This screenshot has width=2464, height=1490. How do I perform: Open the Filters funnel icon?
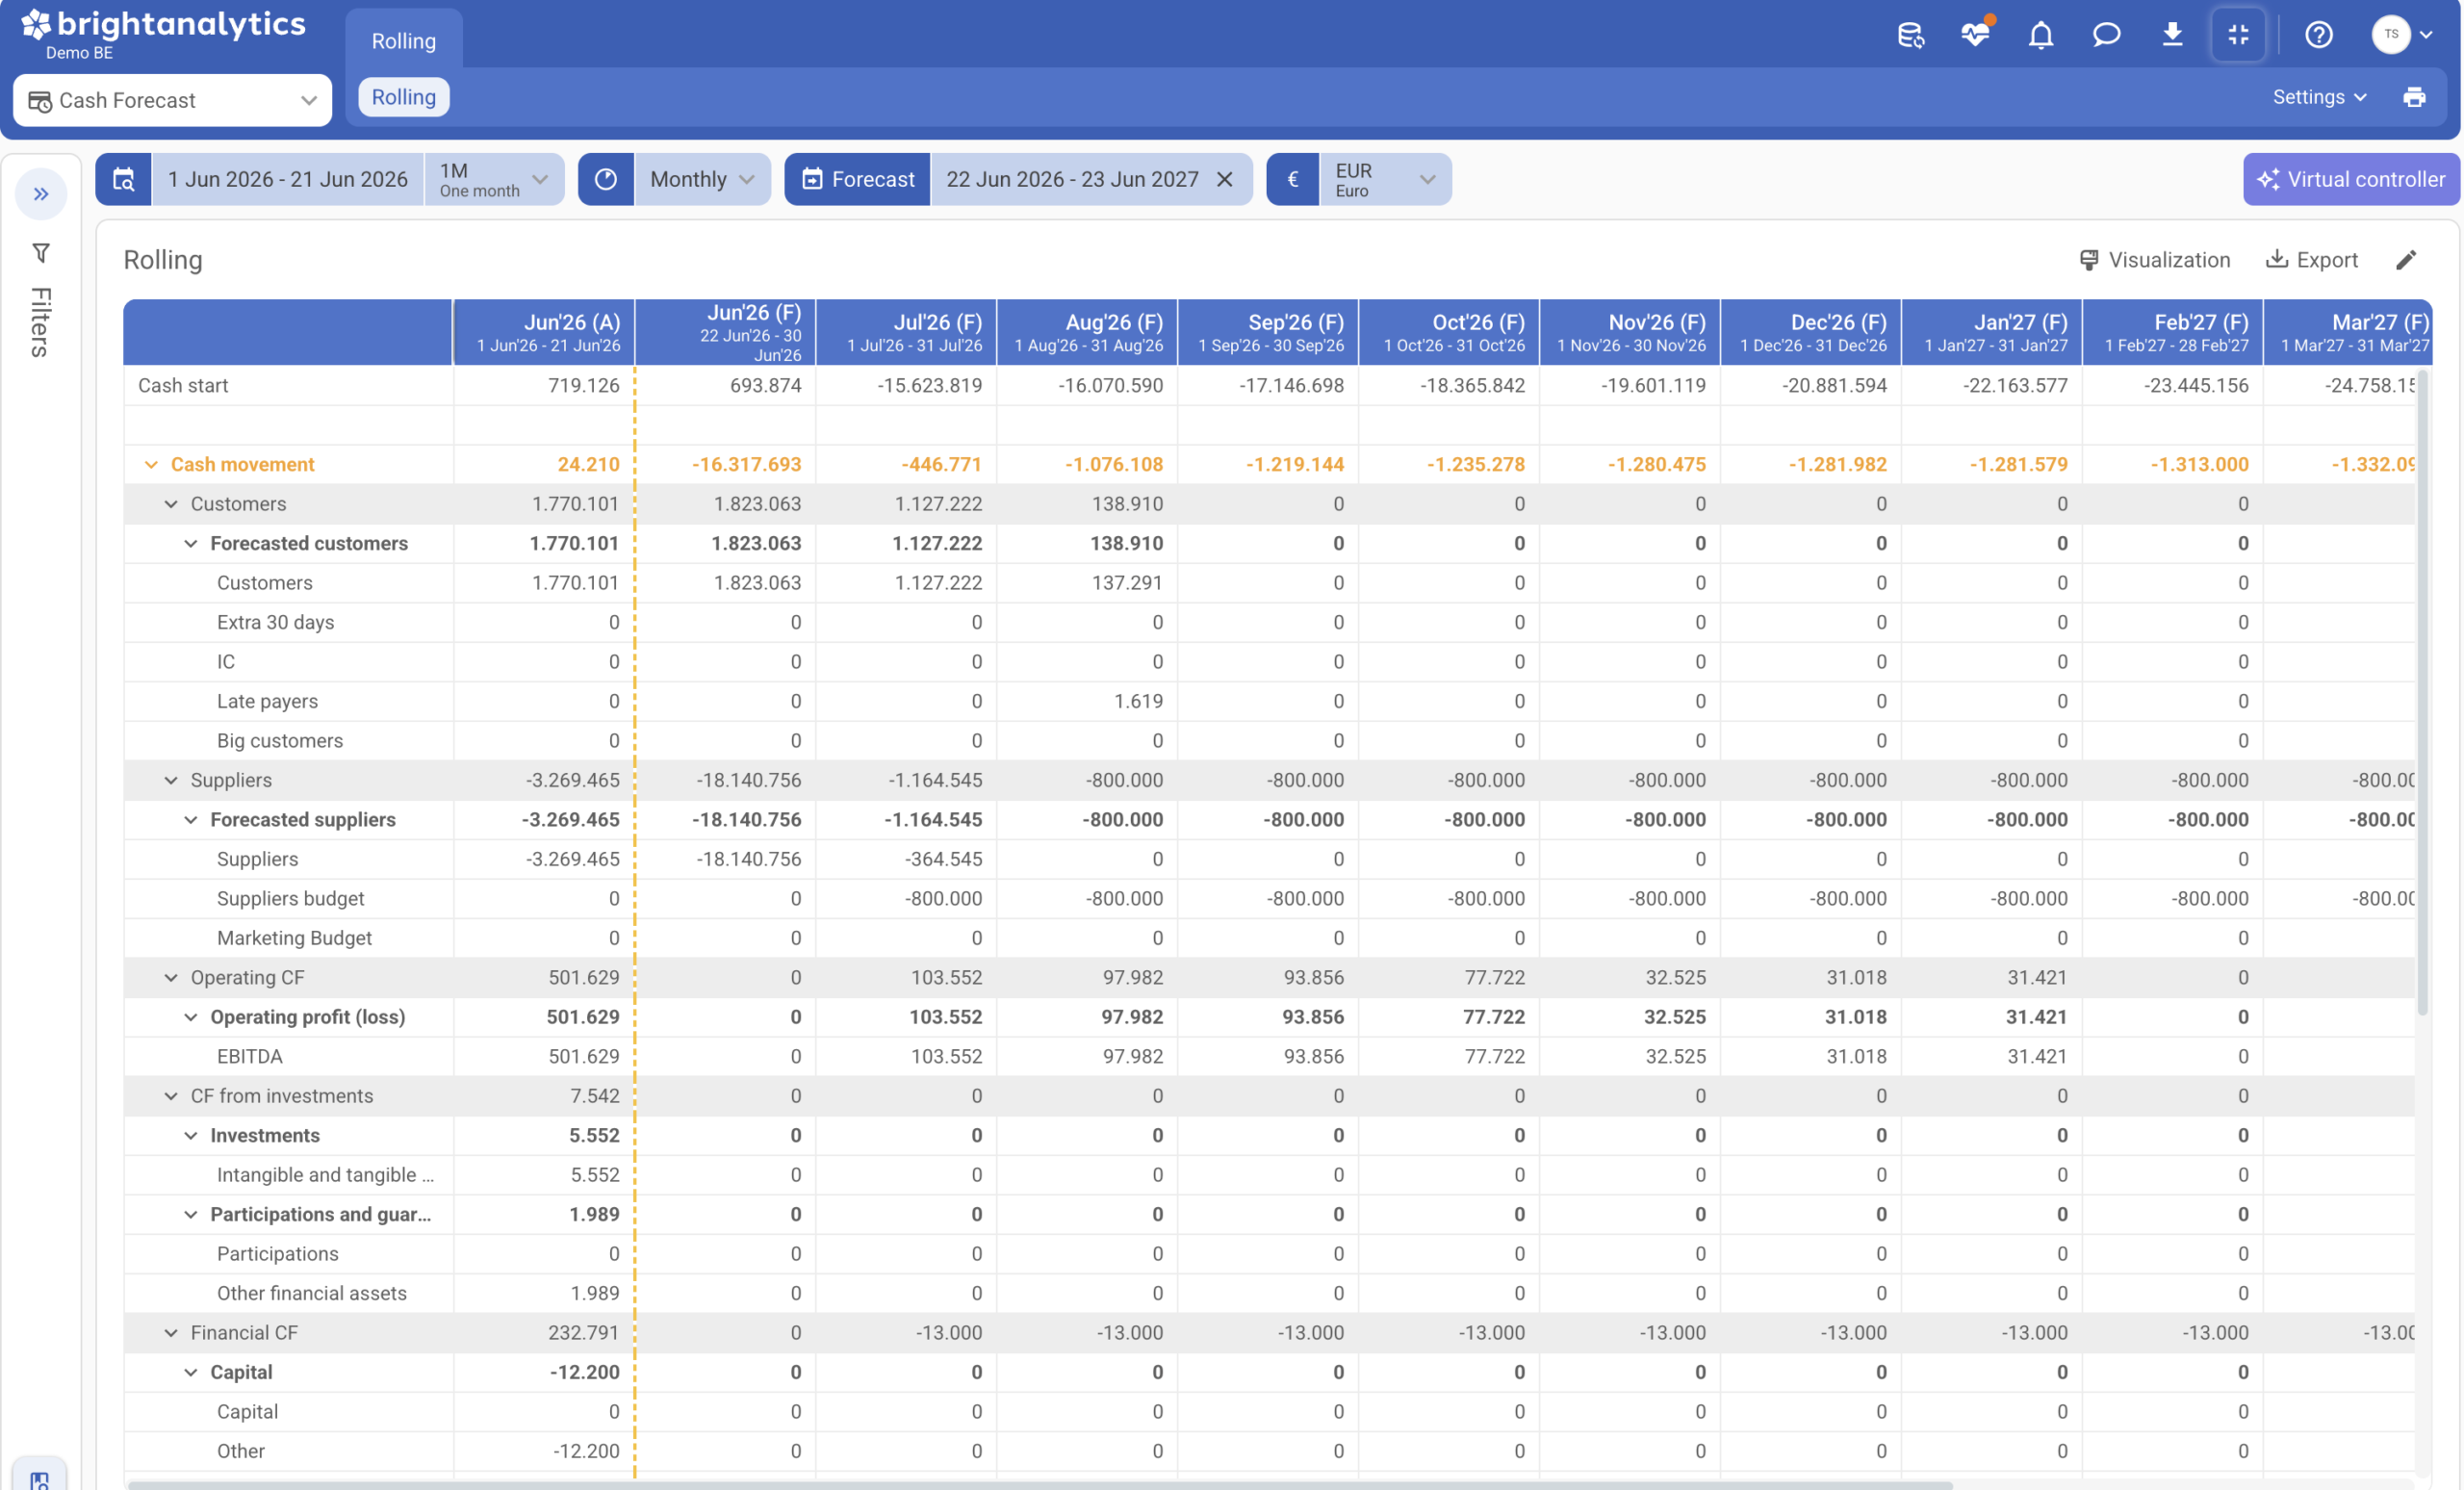click(41, 253)
